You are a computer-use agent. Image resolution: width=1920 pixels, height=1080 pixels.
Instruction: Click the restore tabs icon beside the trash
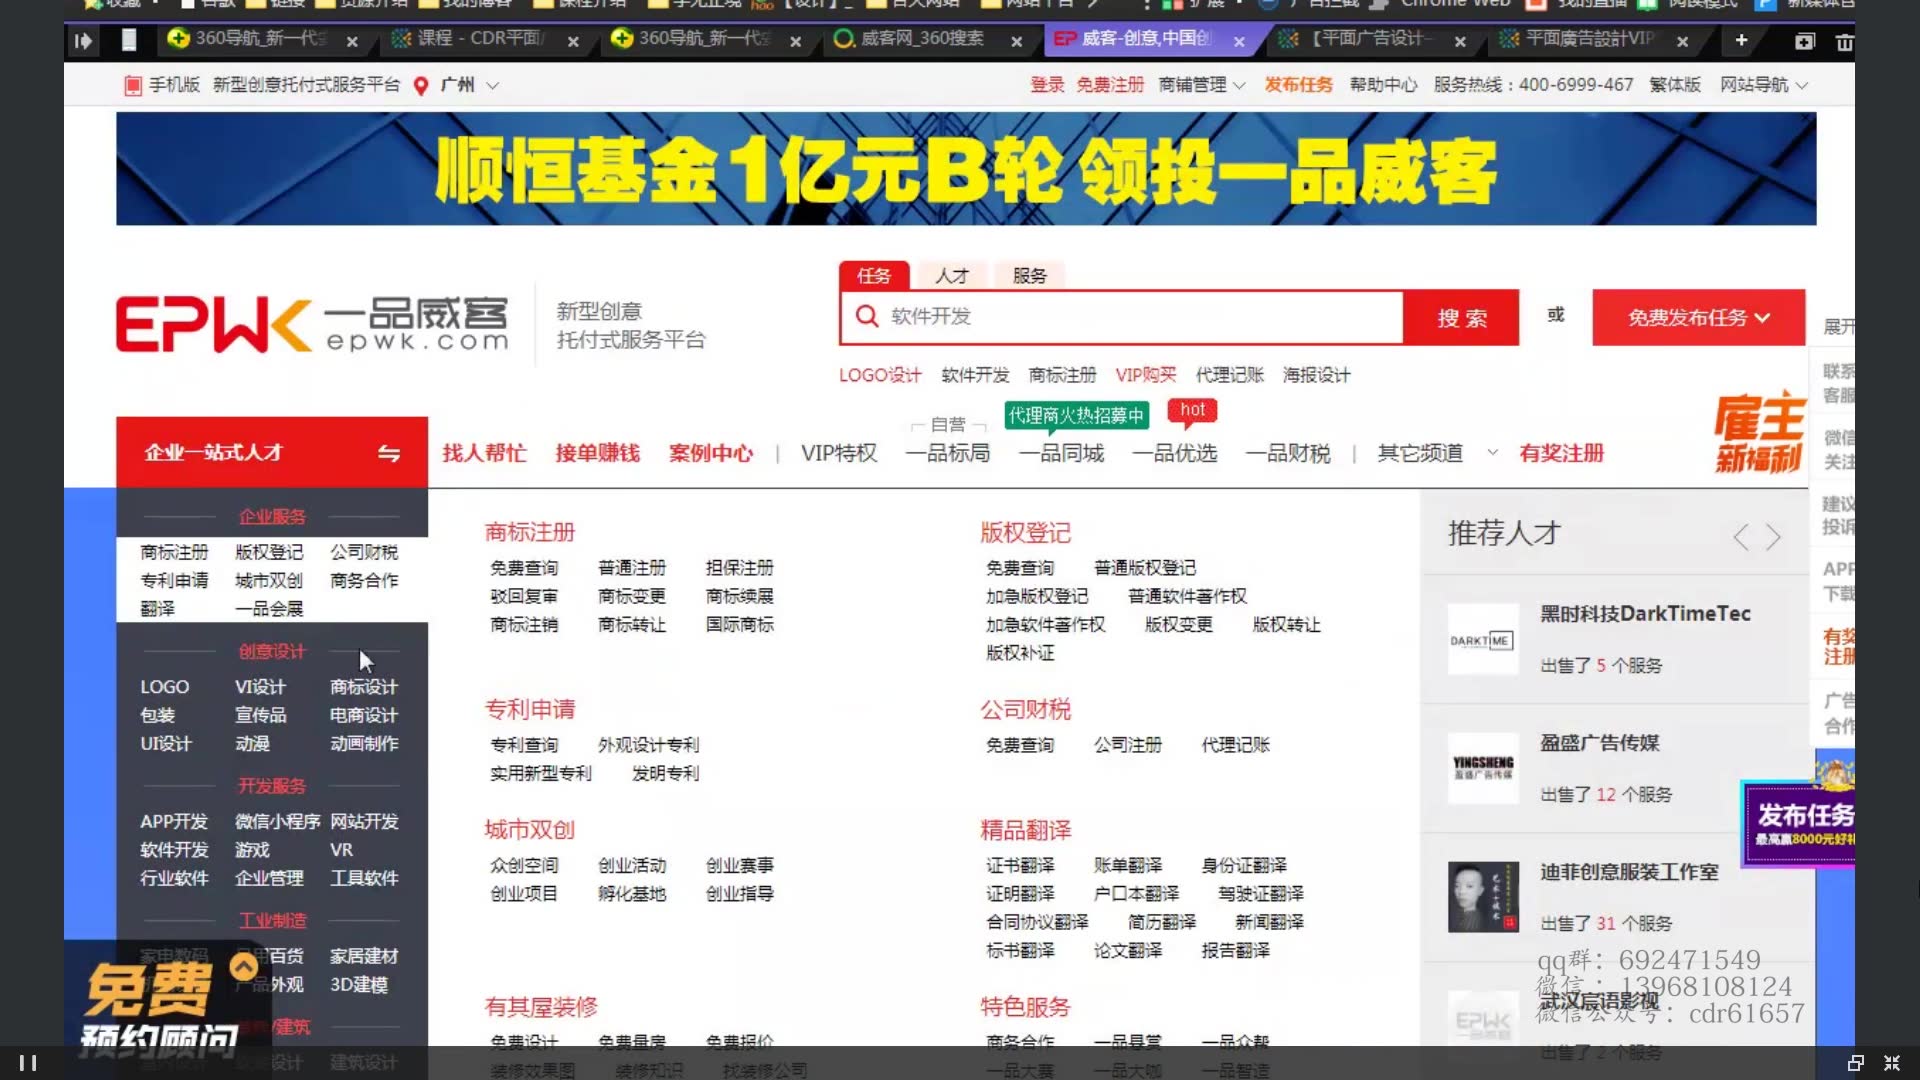(x=1804, y=41)
